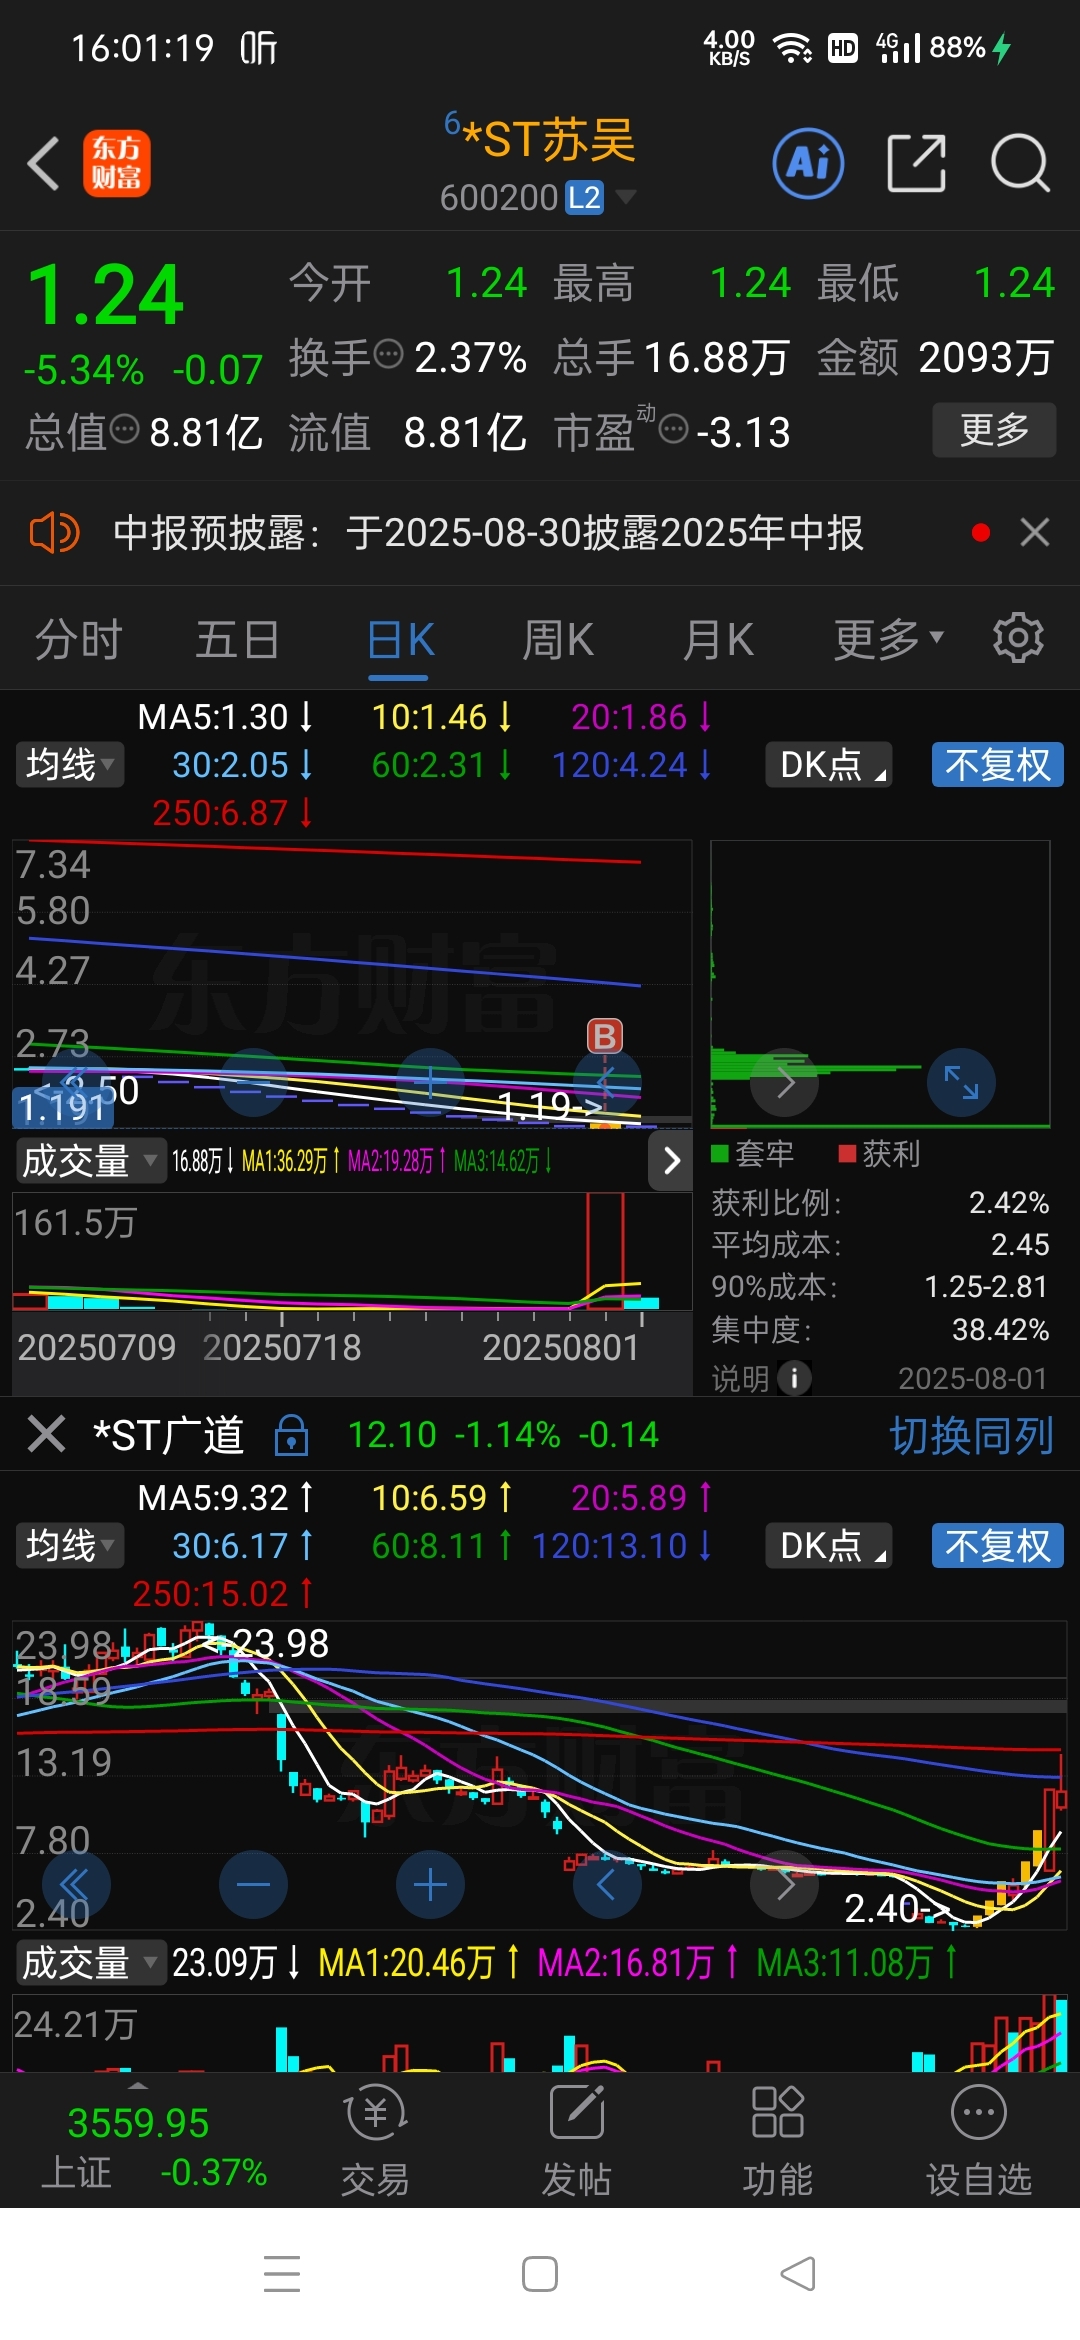Open the 东方财富 logo icon
Viewport: 1080px width, 2340px height.
117,164
